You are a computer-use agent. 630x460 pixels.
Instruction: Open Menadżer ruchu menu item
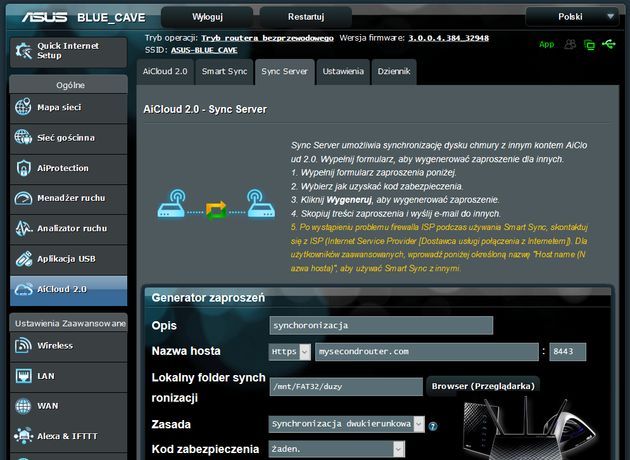[69, 198]
